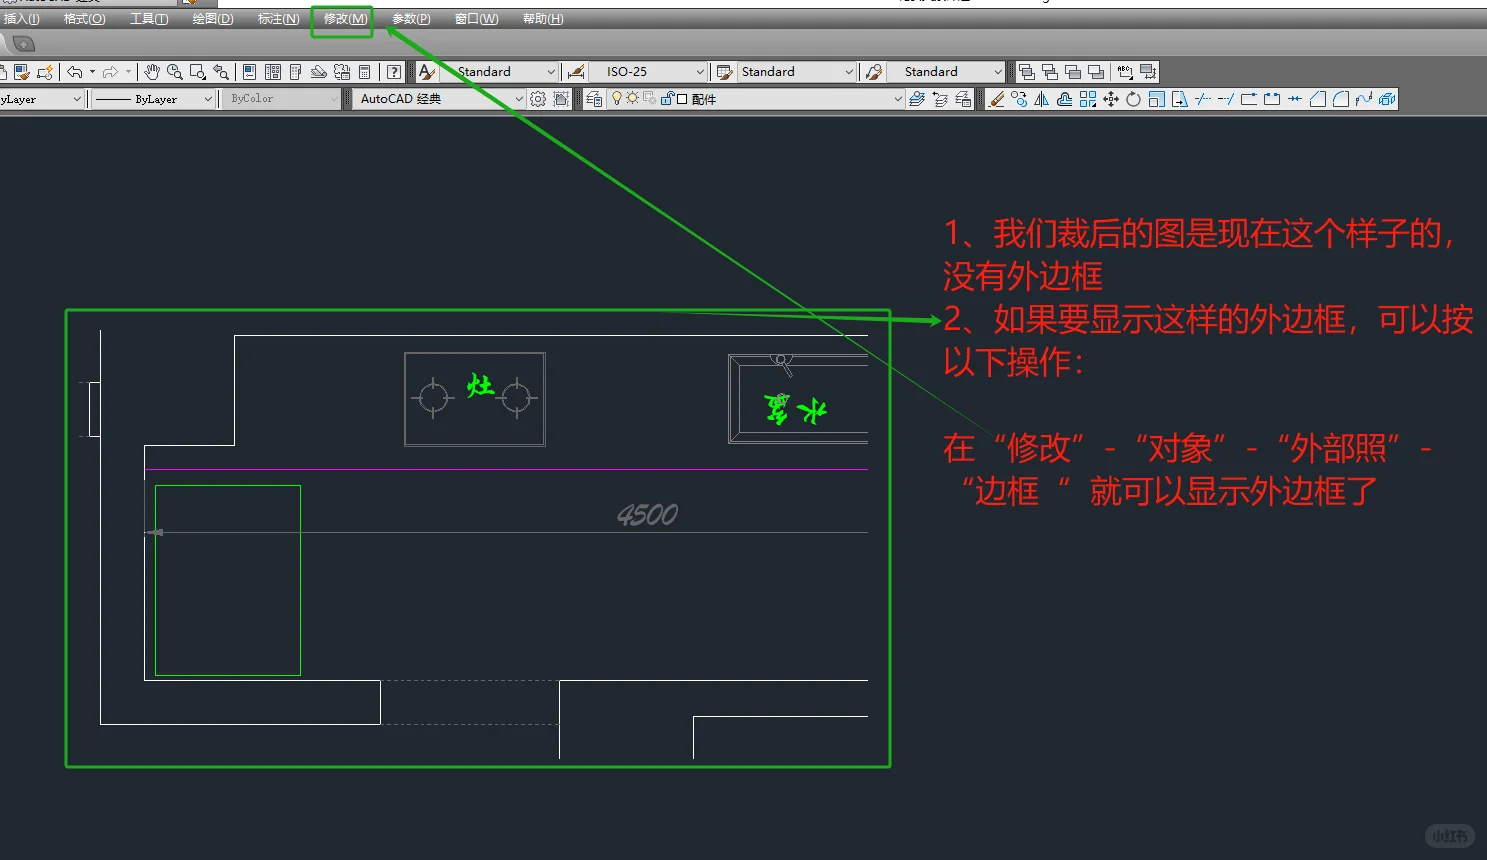Select the Mirror tool
Image resolution: width=1487 pixels, height=860 pixels.
point(1042,98)
